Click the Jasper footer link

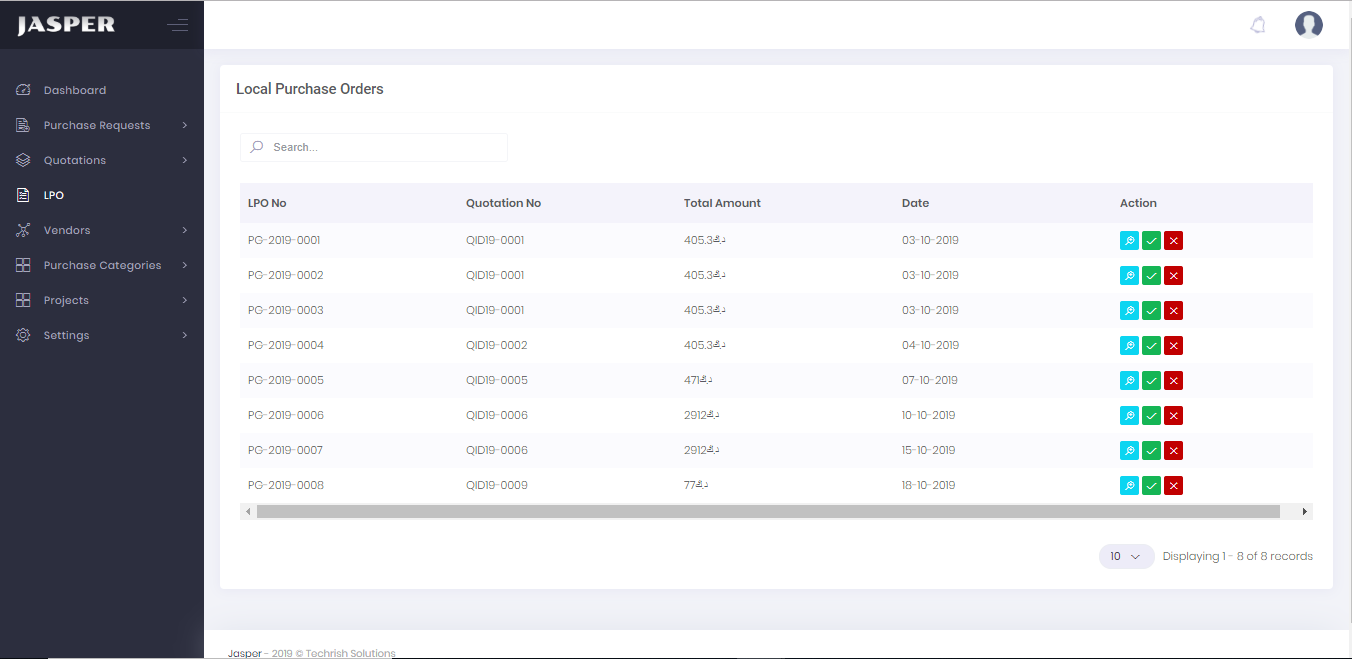244,653
